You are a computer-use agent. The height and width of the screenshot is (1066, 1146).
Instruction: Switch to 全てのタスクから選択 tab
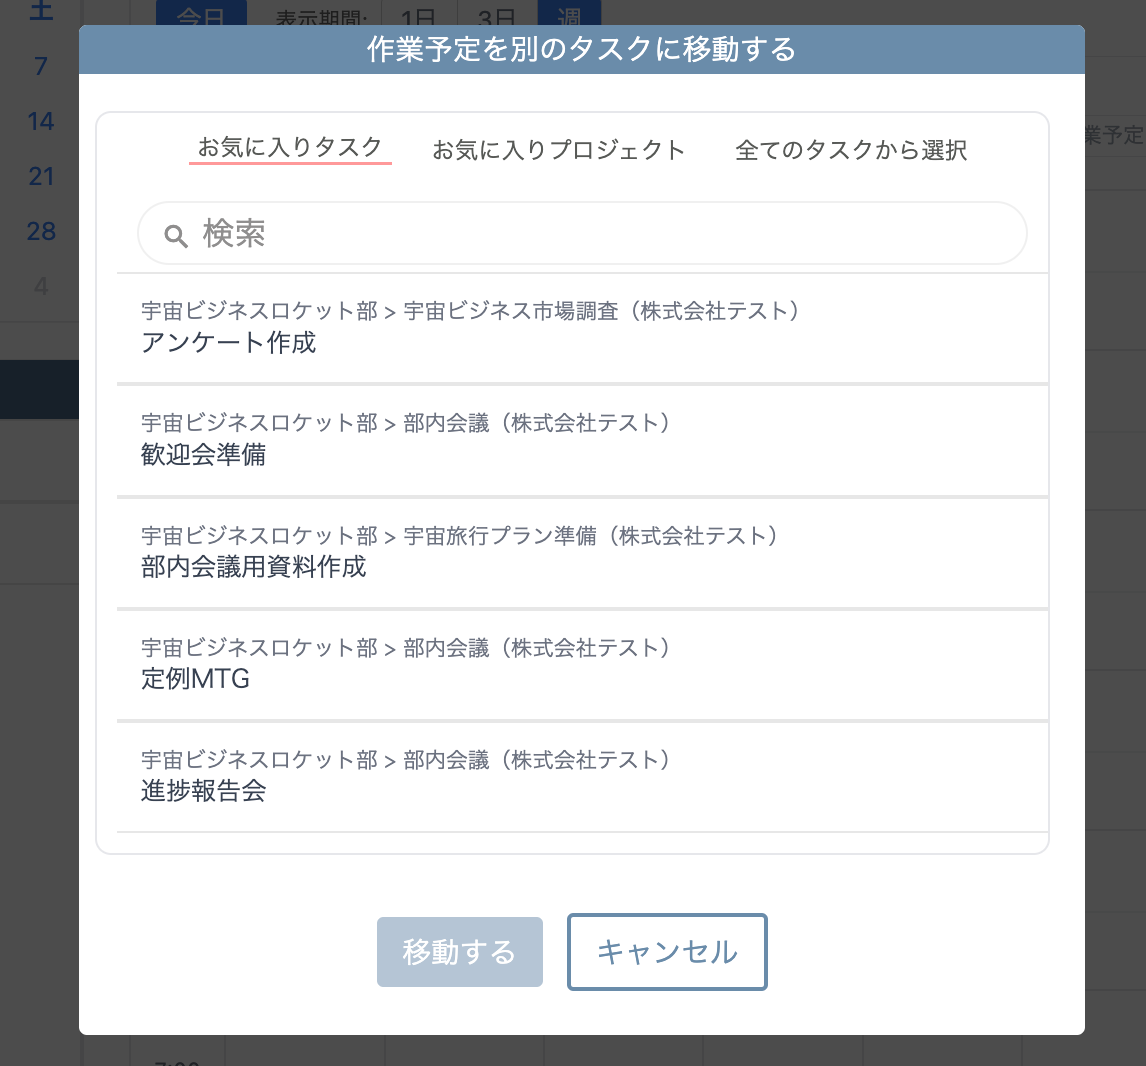[x=851, y=149]
